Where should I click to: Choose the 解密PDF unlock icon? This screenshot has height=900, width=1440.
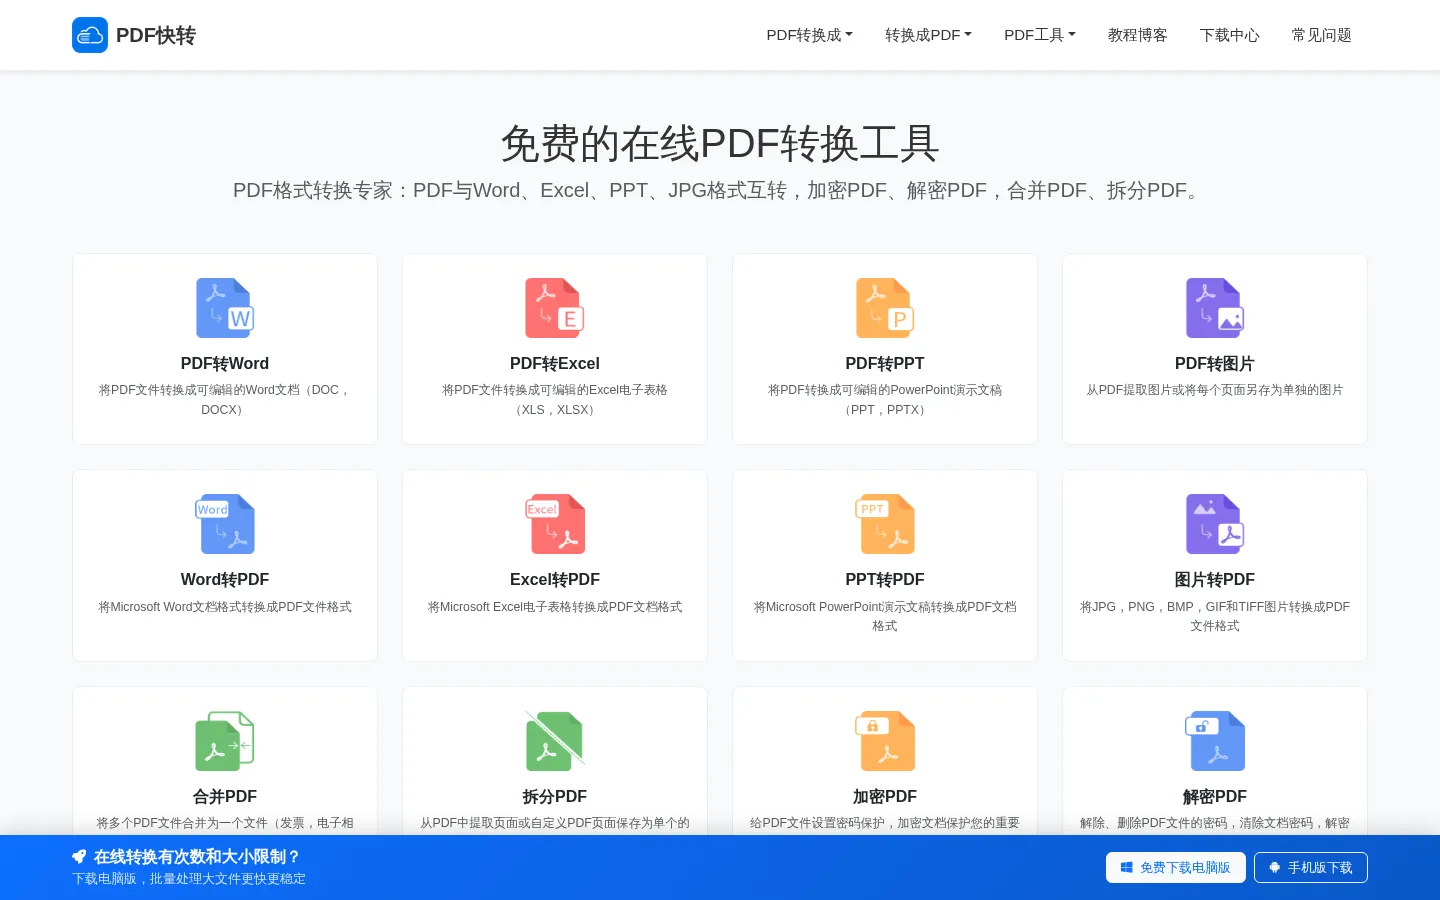tap(1215, 741)
